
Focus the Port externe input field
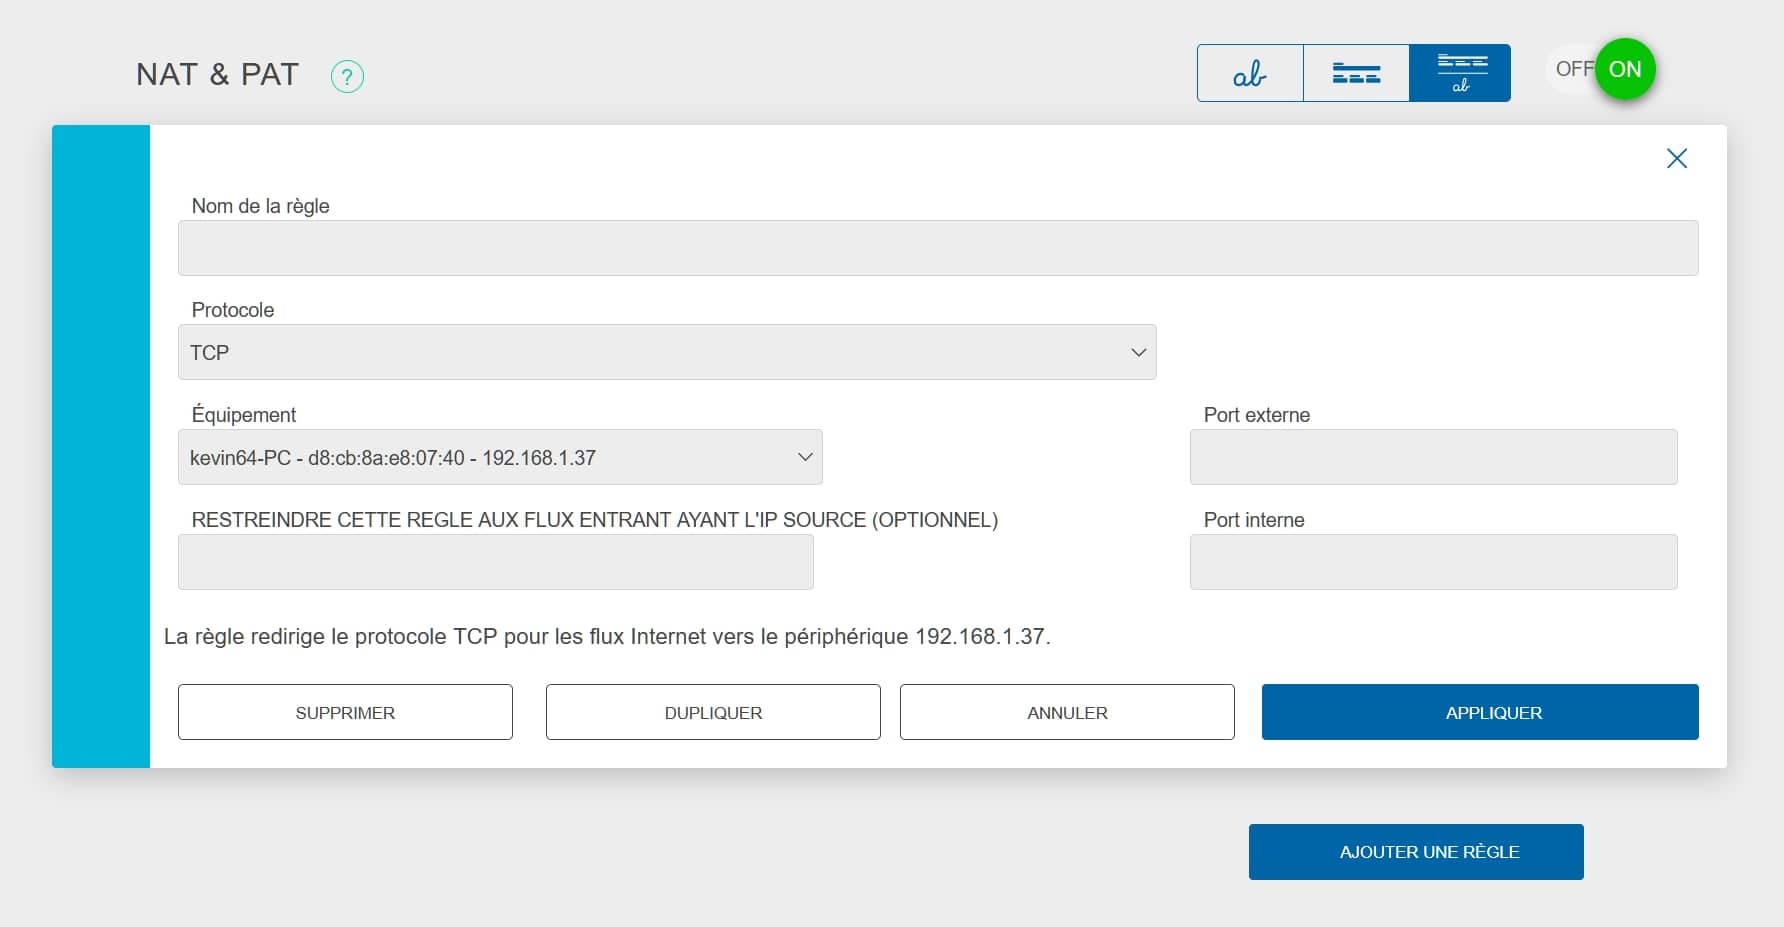point(1433,457)
